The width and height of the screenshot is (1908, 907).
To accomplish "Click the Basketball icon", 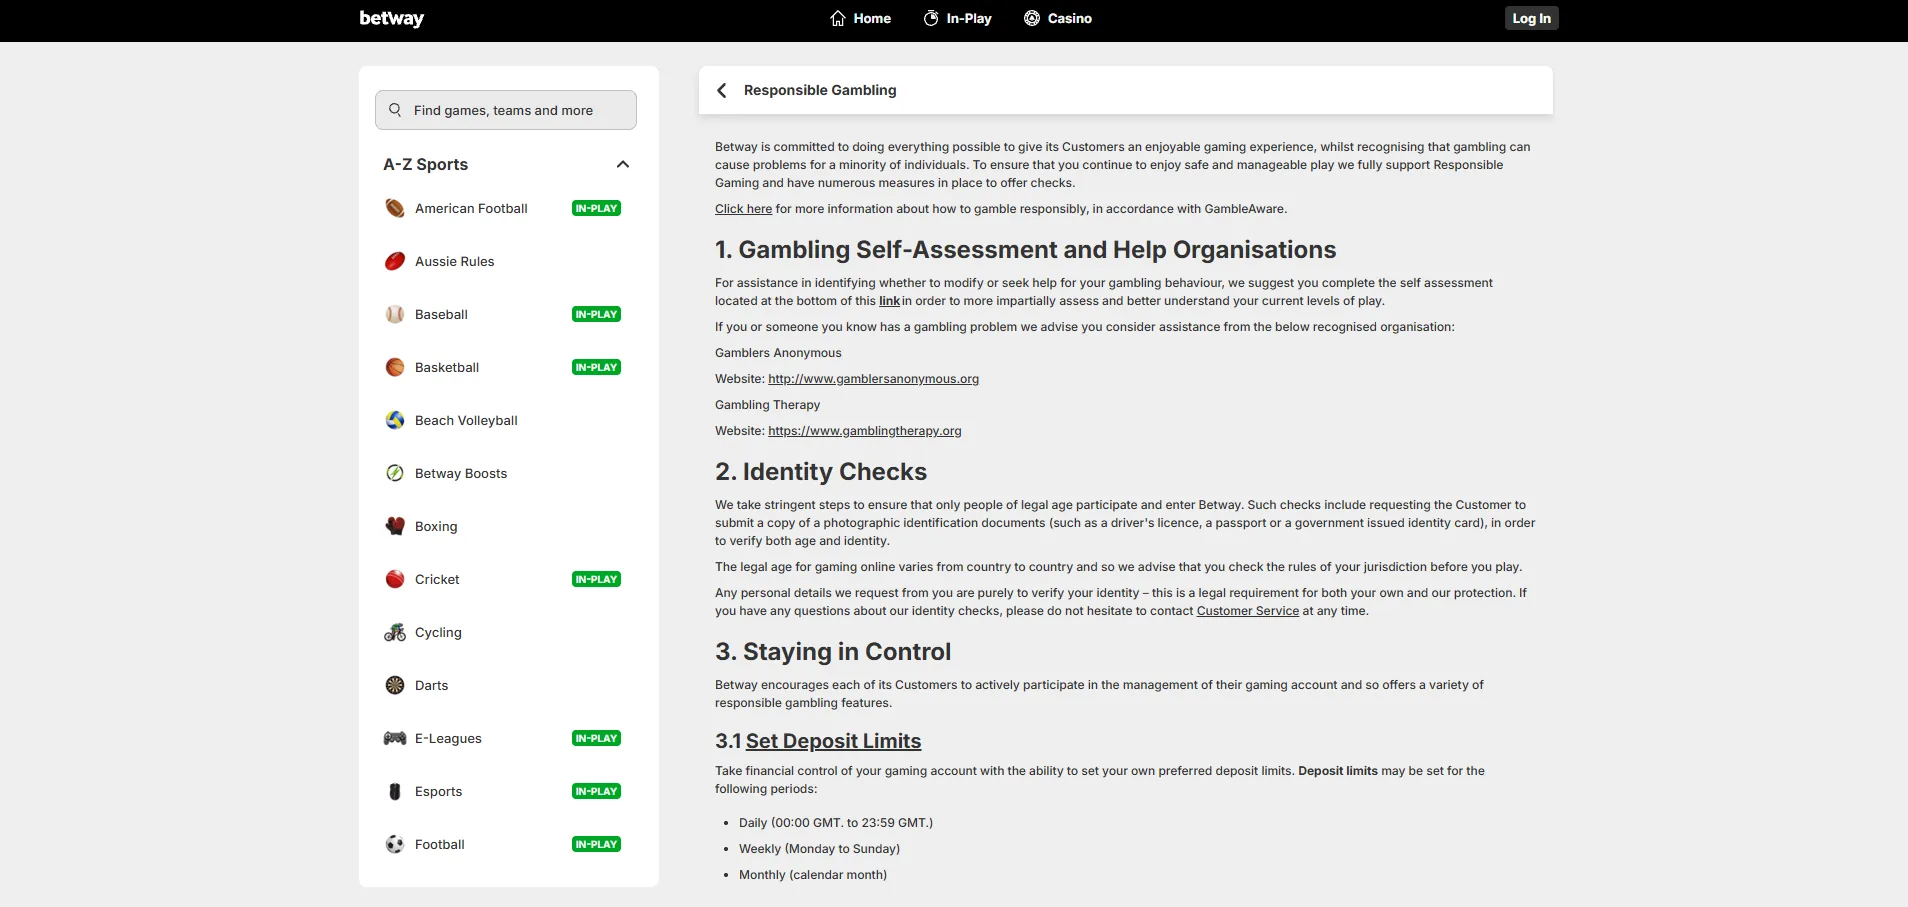I will (395, 367).
